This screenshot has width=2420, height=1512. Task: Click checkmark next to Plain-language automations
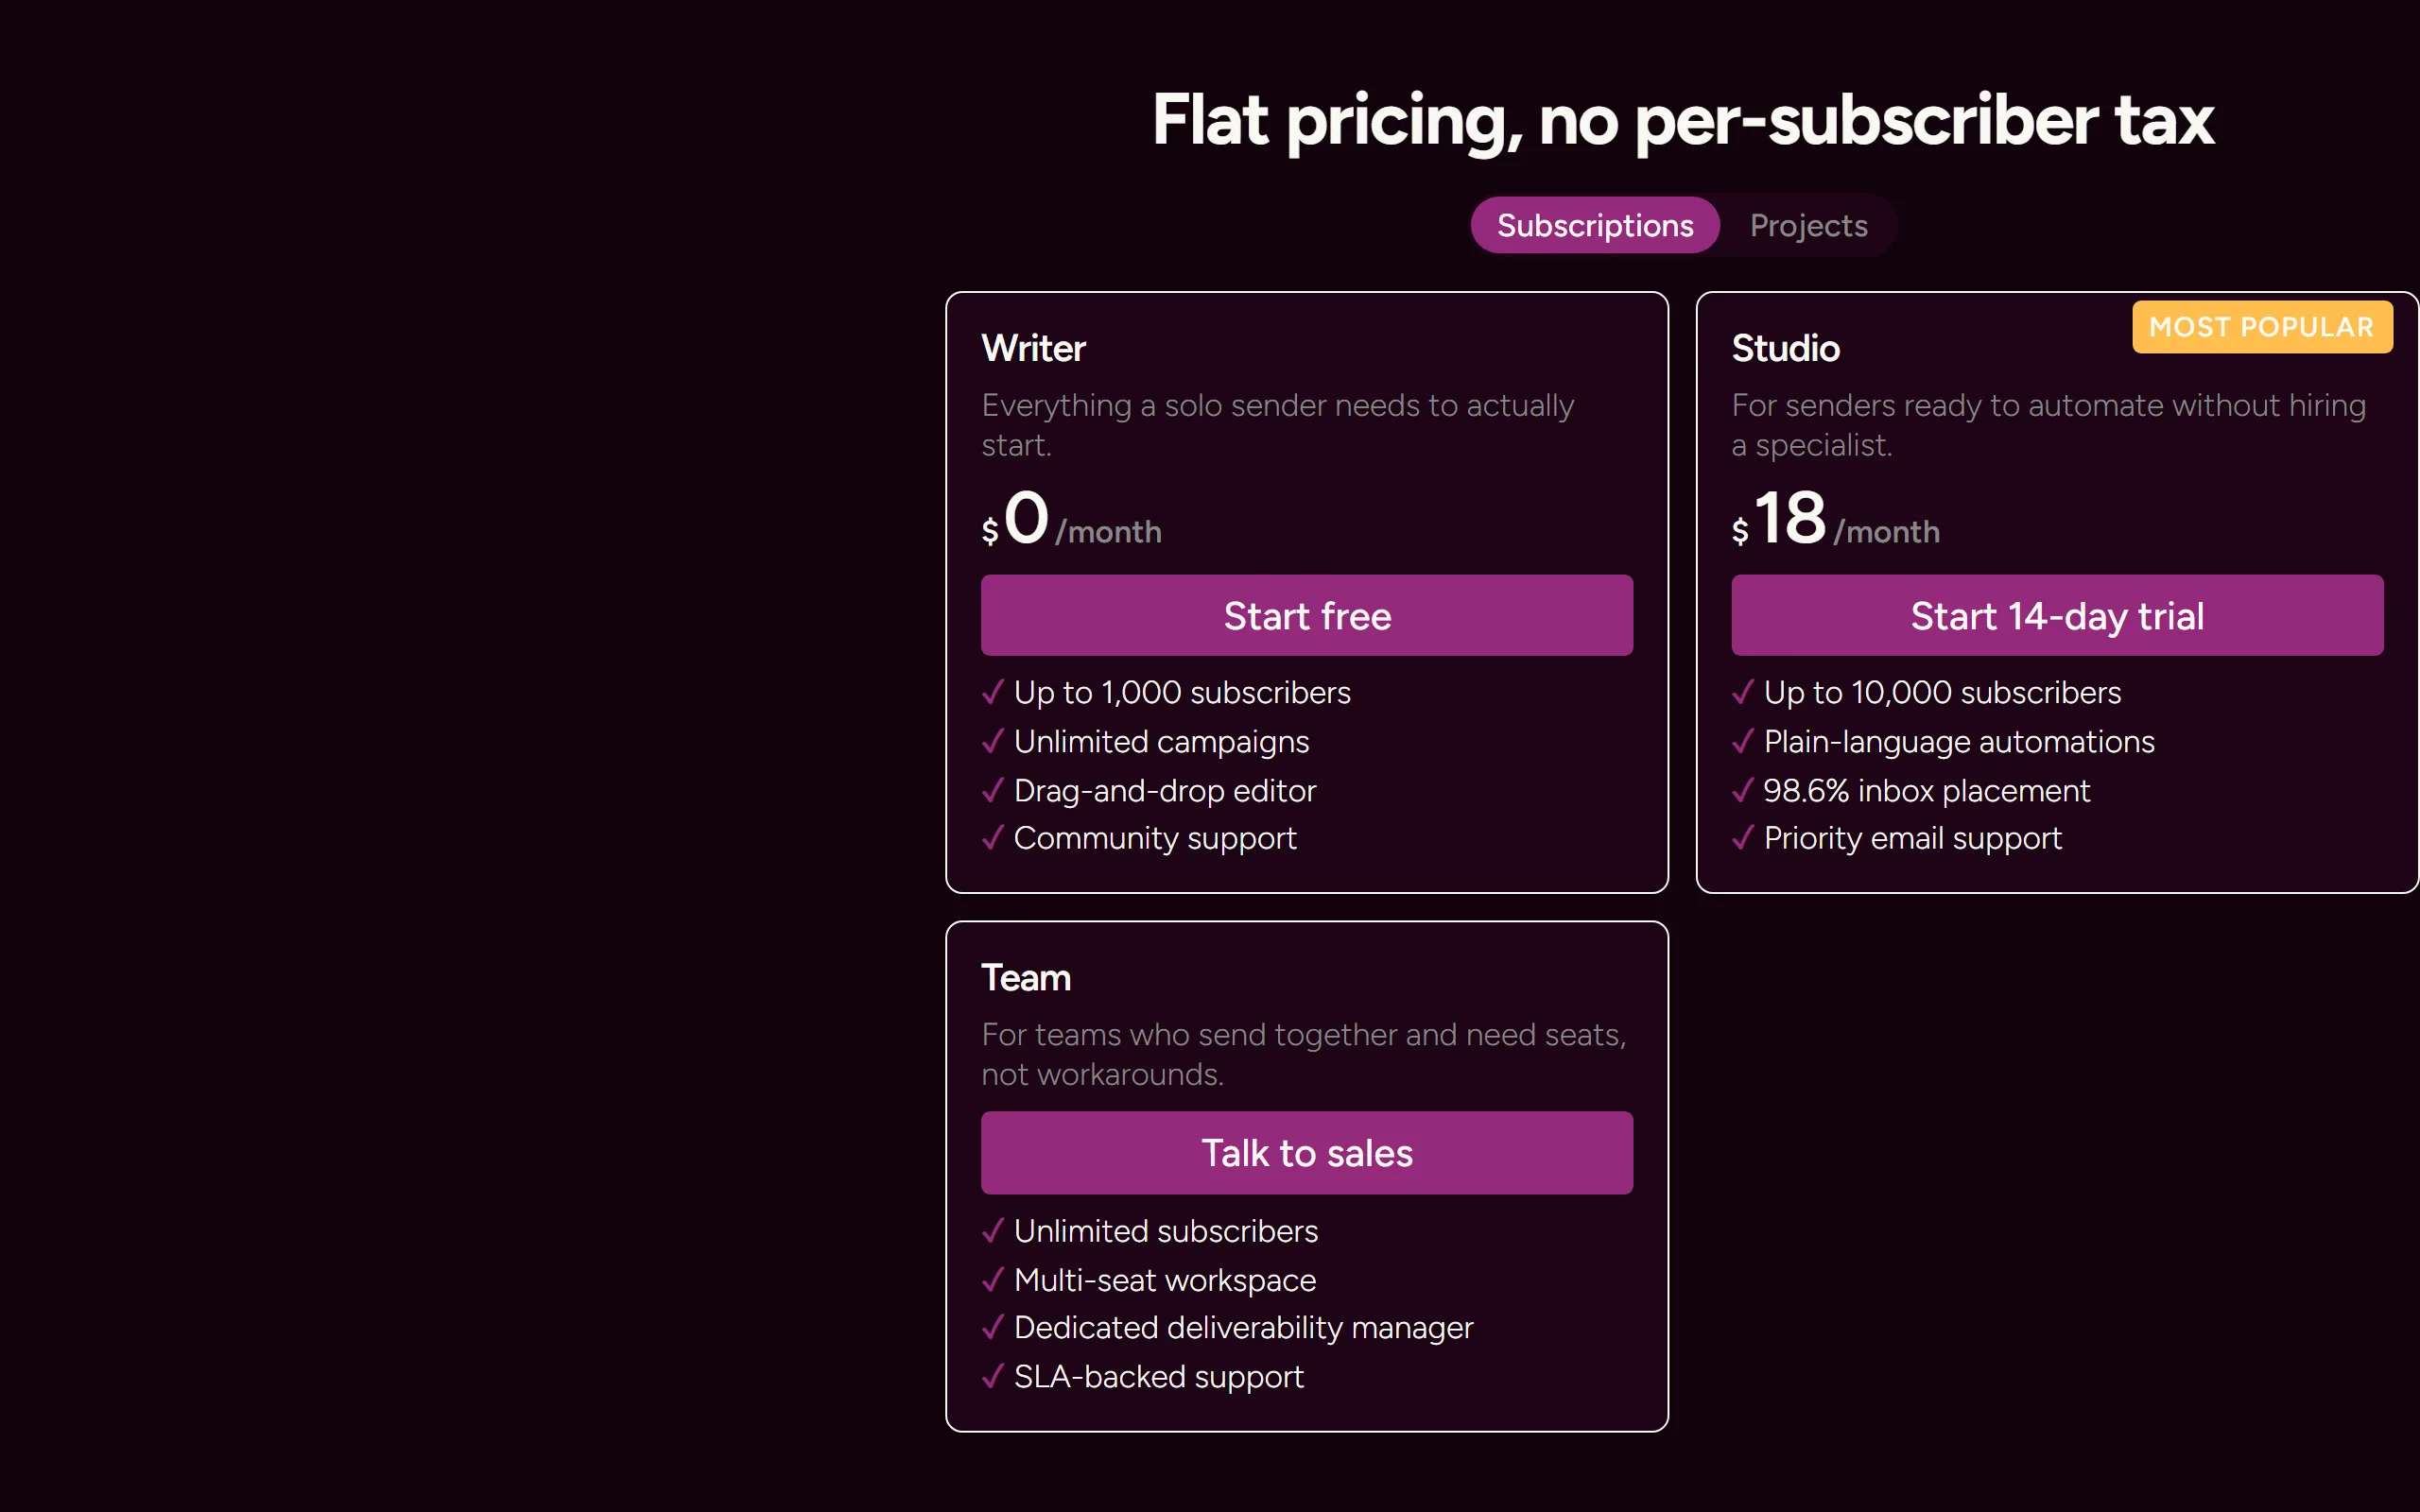tap(1742, 741)
